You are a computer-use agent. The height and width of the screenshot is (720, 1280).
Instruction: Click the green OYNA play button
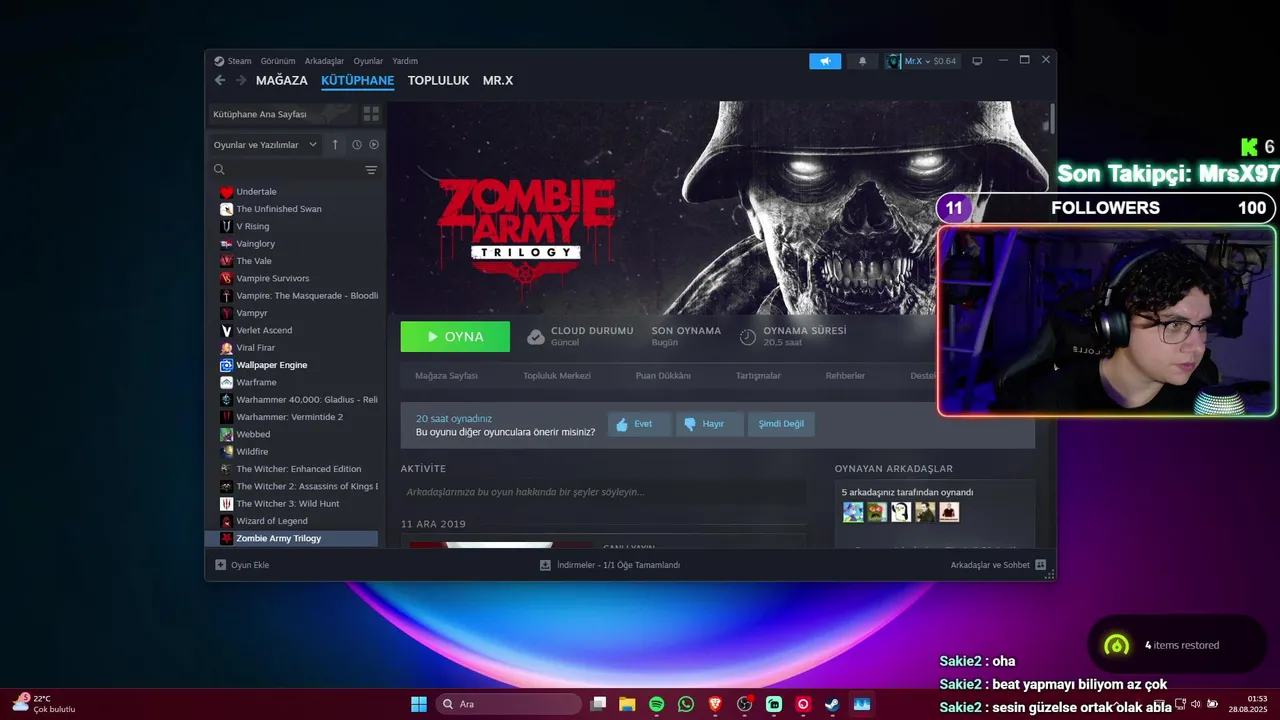(x=455, y=337)
